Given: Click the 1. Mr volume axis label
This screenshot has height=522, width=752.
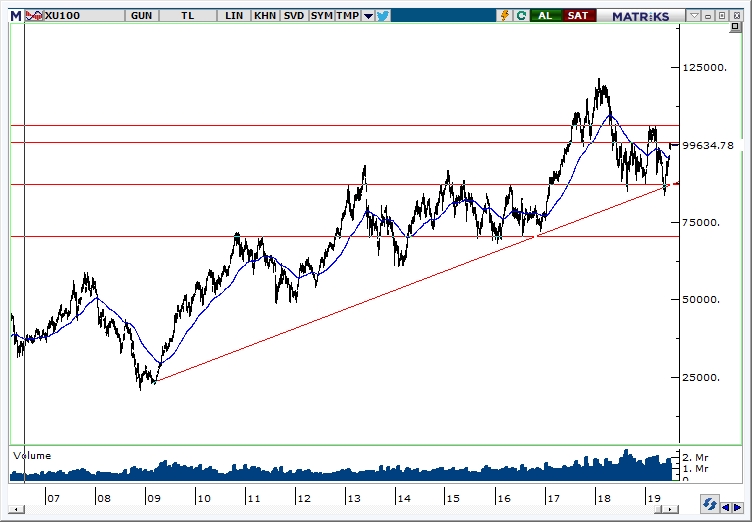Looking at the screenshot, I should [695, 469].
